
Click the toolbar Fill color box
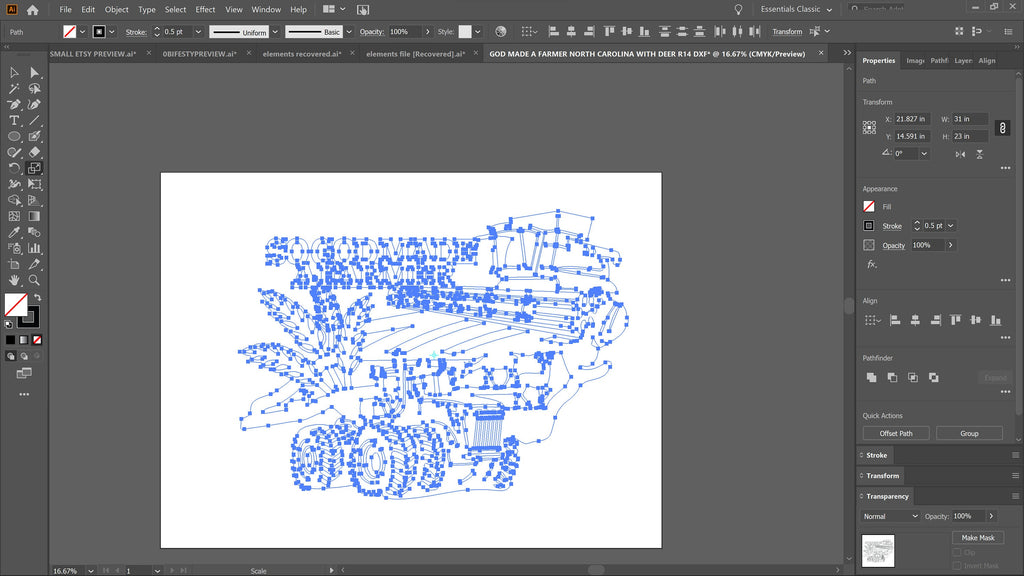point(16,305)
